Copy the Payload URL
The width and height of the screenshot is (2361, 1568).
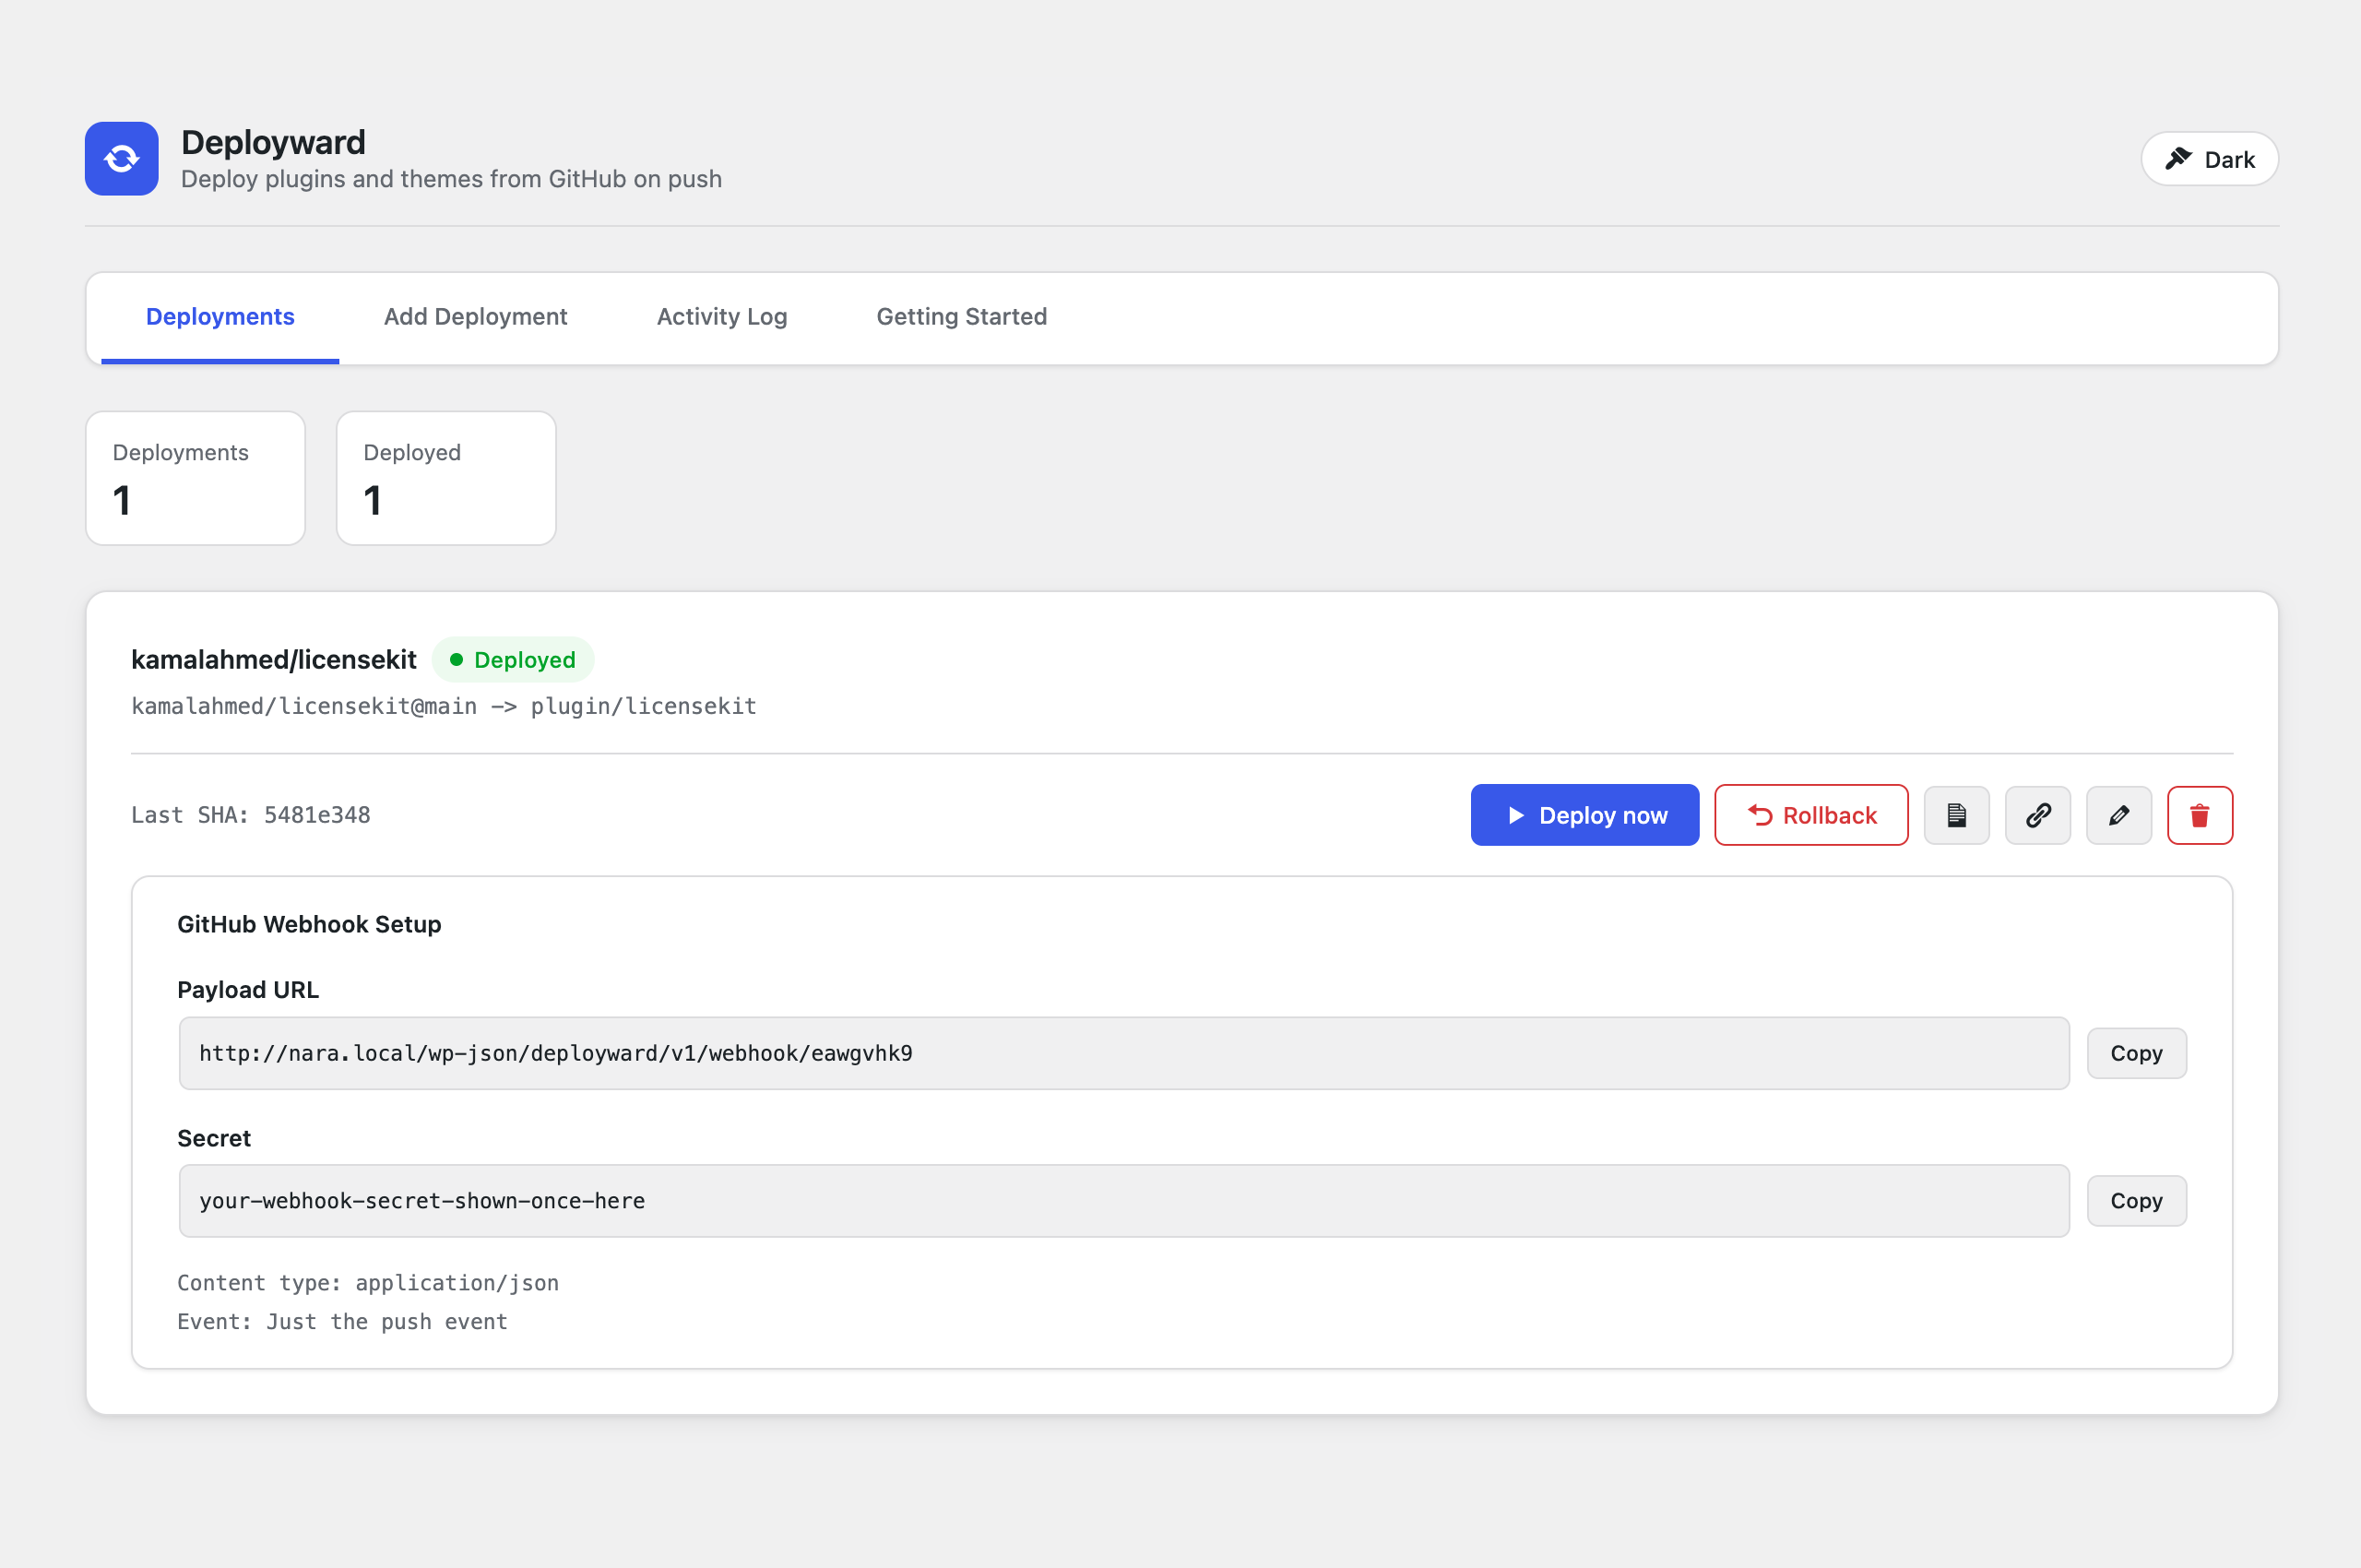click(2136, 1053)
